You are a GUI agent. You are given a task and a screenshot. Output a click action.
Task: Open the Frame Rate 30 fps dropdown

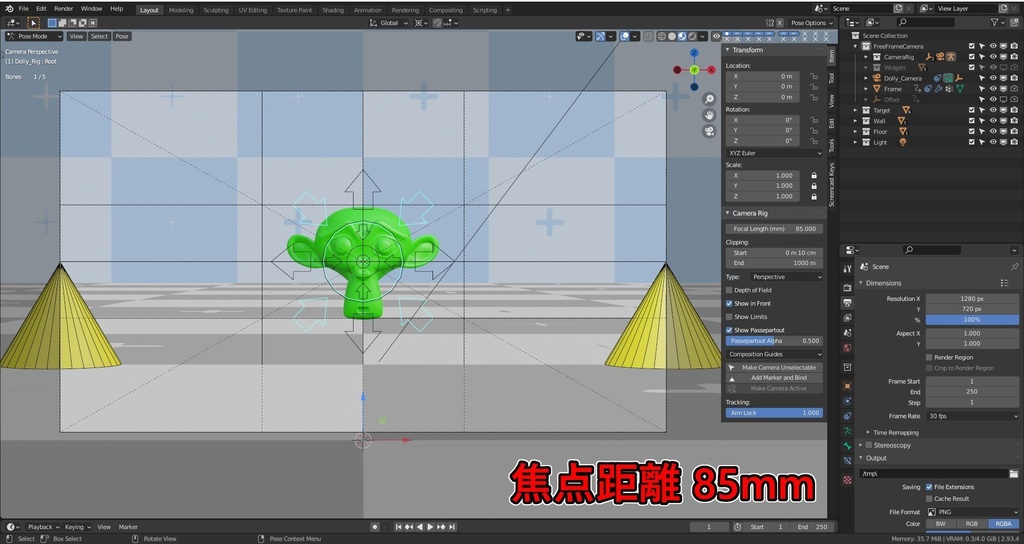(972, 416)
